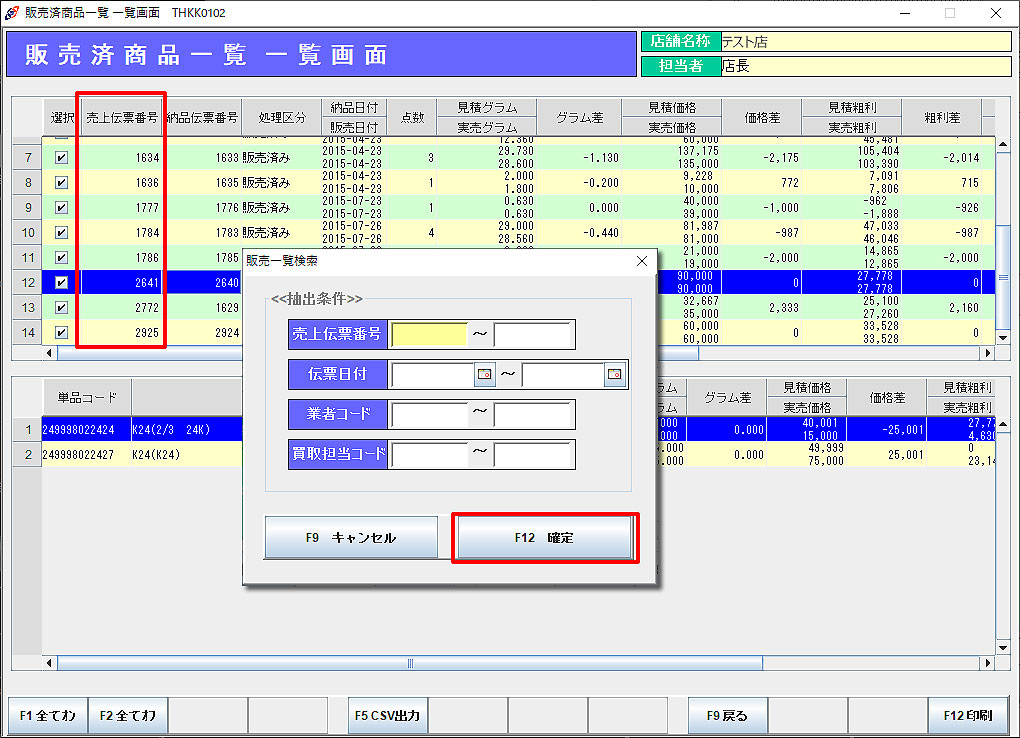1020x738 pixels.
Task: Toggle the selection checkbox in row 10
Action: pos(61,233)
